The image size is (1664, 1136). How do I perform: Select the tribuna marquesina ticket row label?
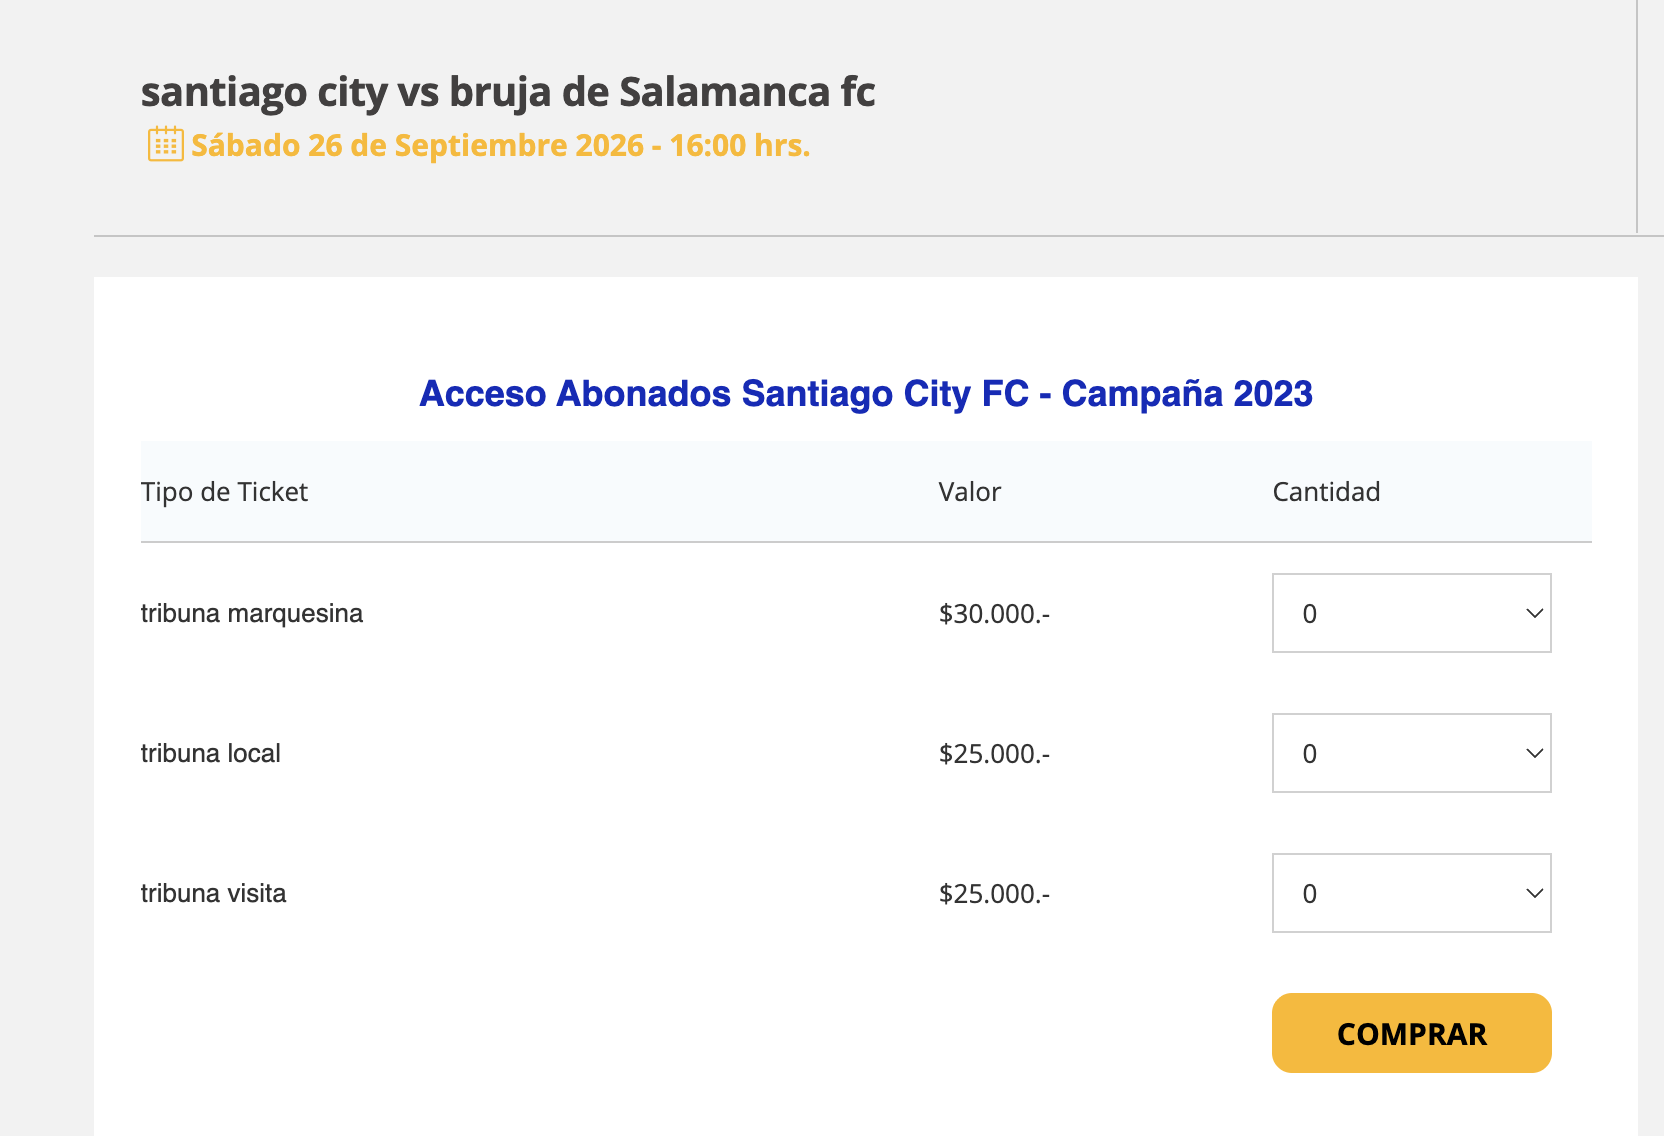(x=252, y=613)
